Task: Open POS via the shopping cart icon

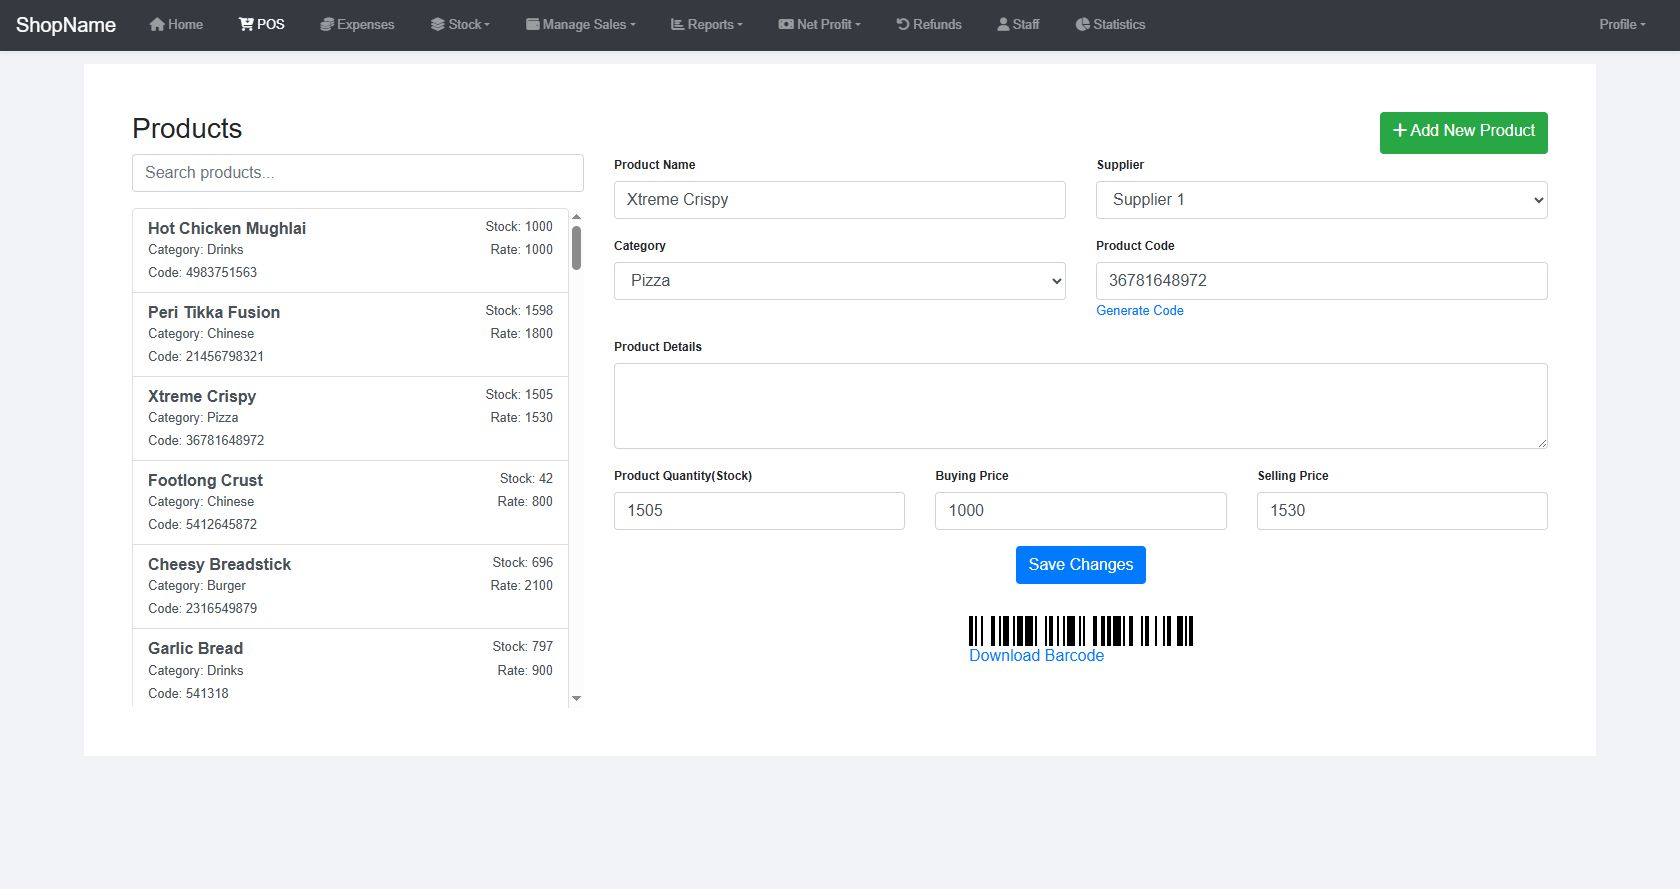Action: point(246,24)
